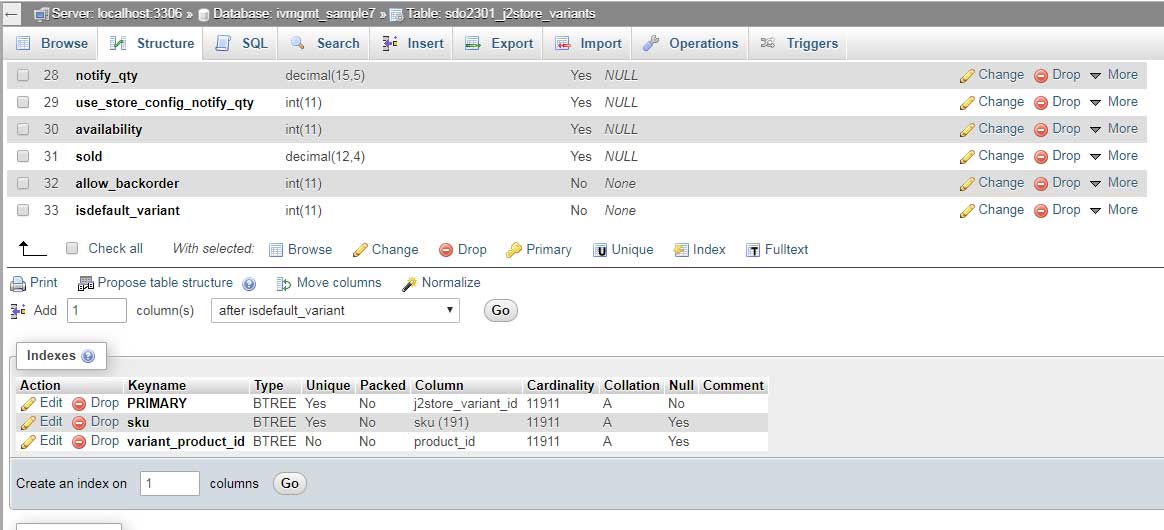Open Propose table structure help icon
The image size is (1164, 530).
tap(249, 284)
